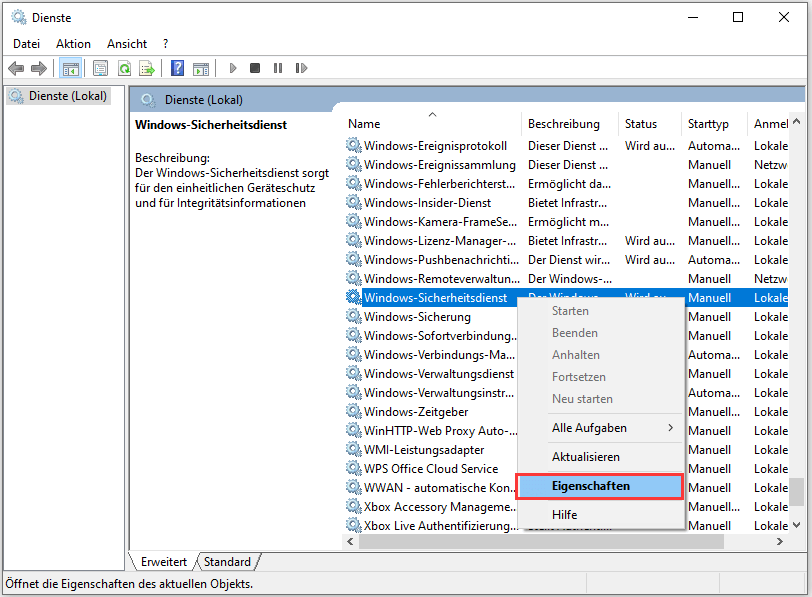
Task: Open Help using the blue question mark icon
Action: click(x=177, y=67)
